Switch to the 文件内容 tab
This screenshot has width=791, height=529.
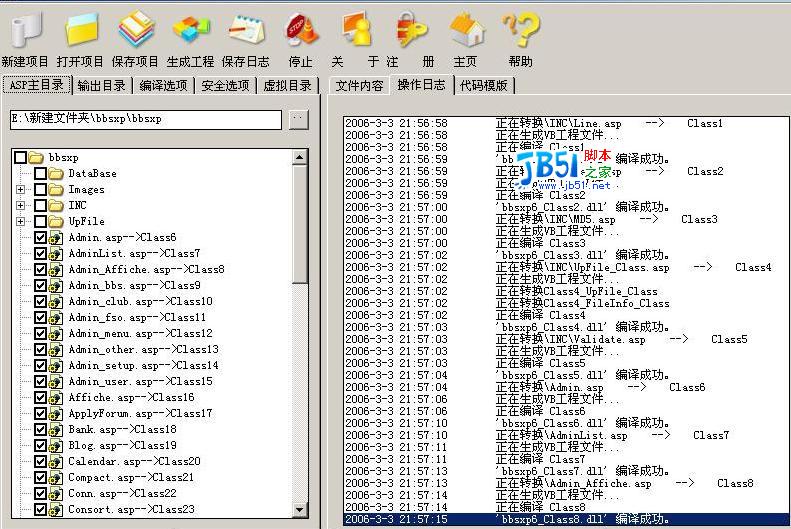point(359,85)
